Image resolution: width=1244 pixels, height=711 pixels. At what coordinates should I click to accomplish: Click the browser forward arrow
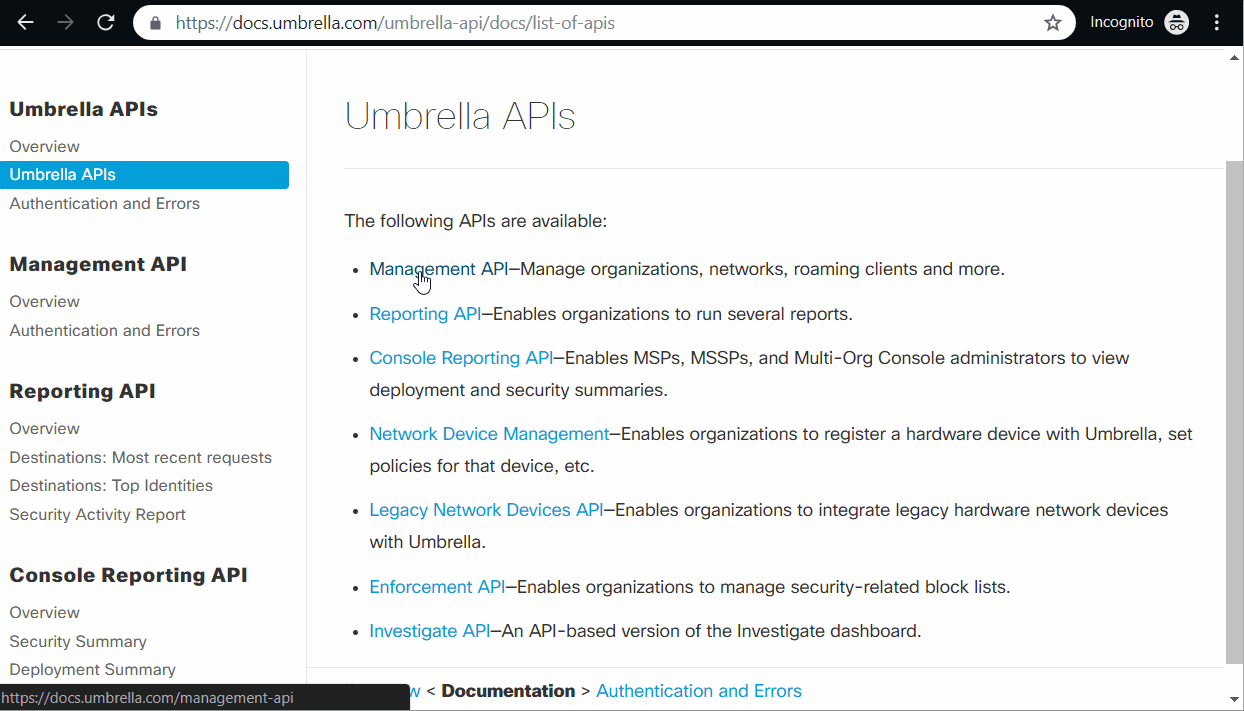(x=65, y=22)
